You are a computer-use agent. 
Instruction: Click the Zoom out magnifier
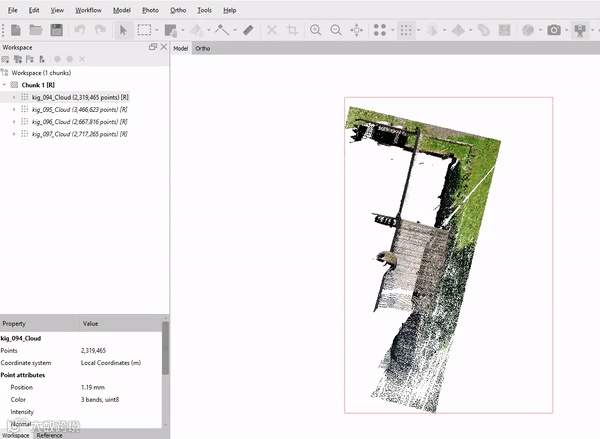[336, 30]
